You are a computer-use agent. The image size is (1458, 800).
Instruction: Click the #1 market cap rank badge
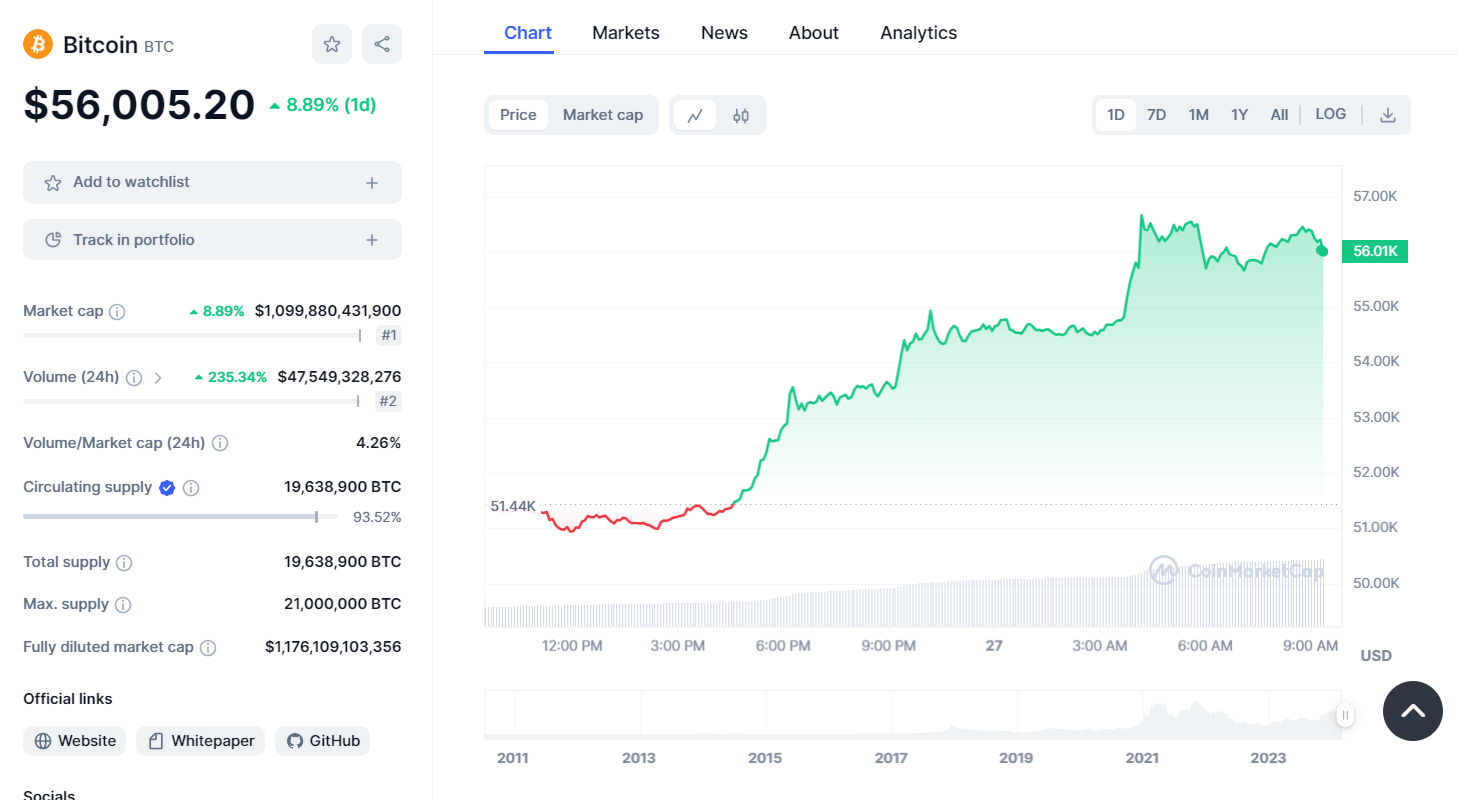click(x=389, y=336)
